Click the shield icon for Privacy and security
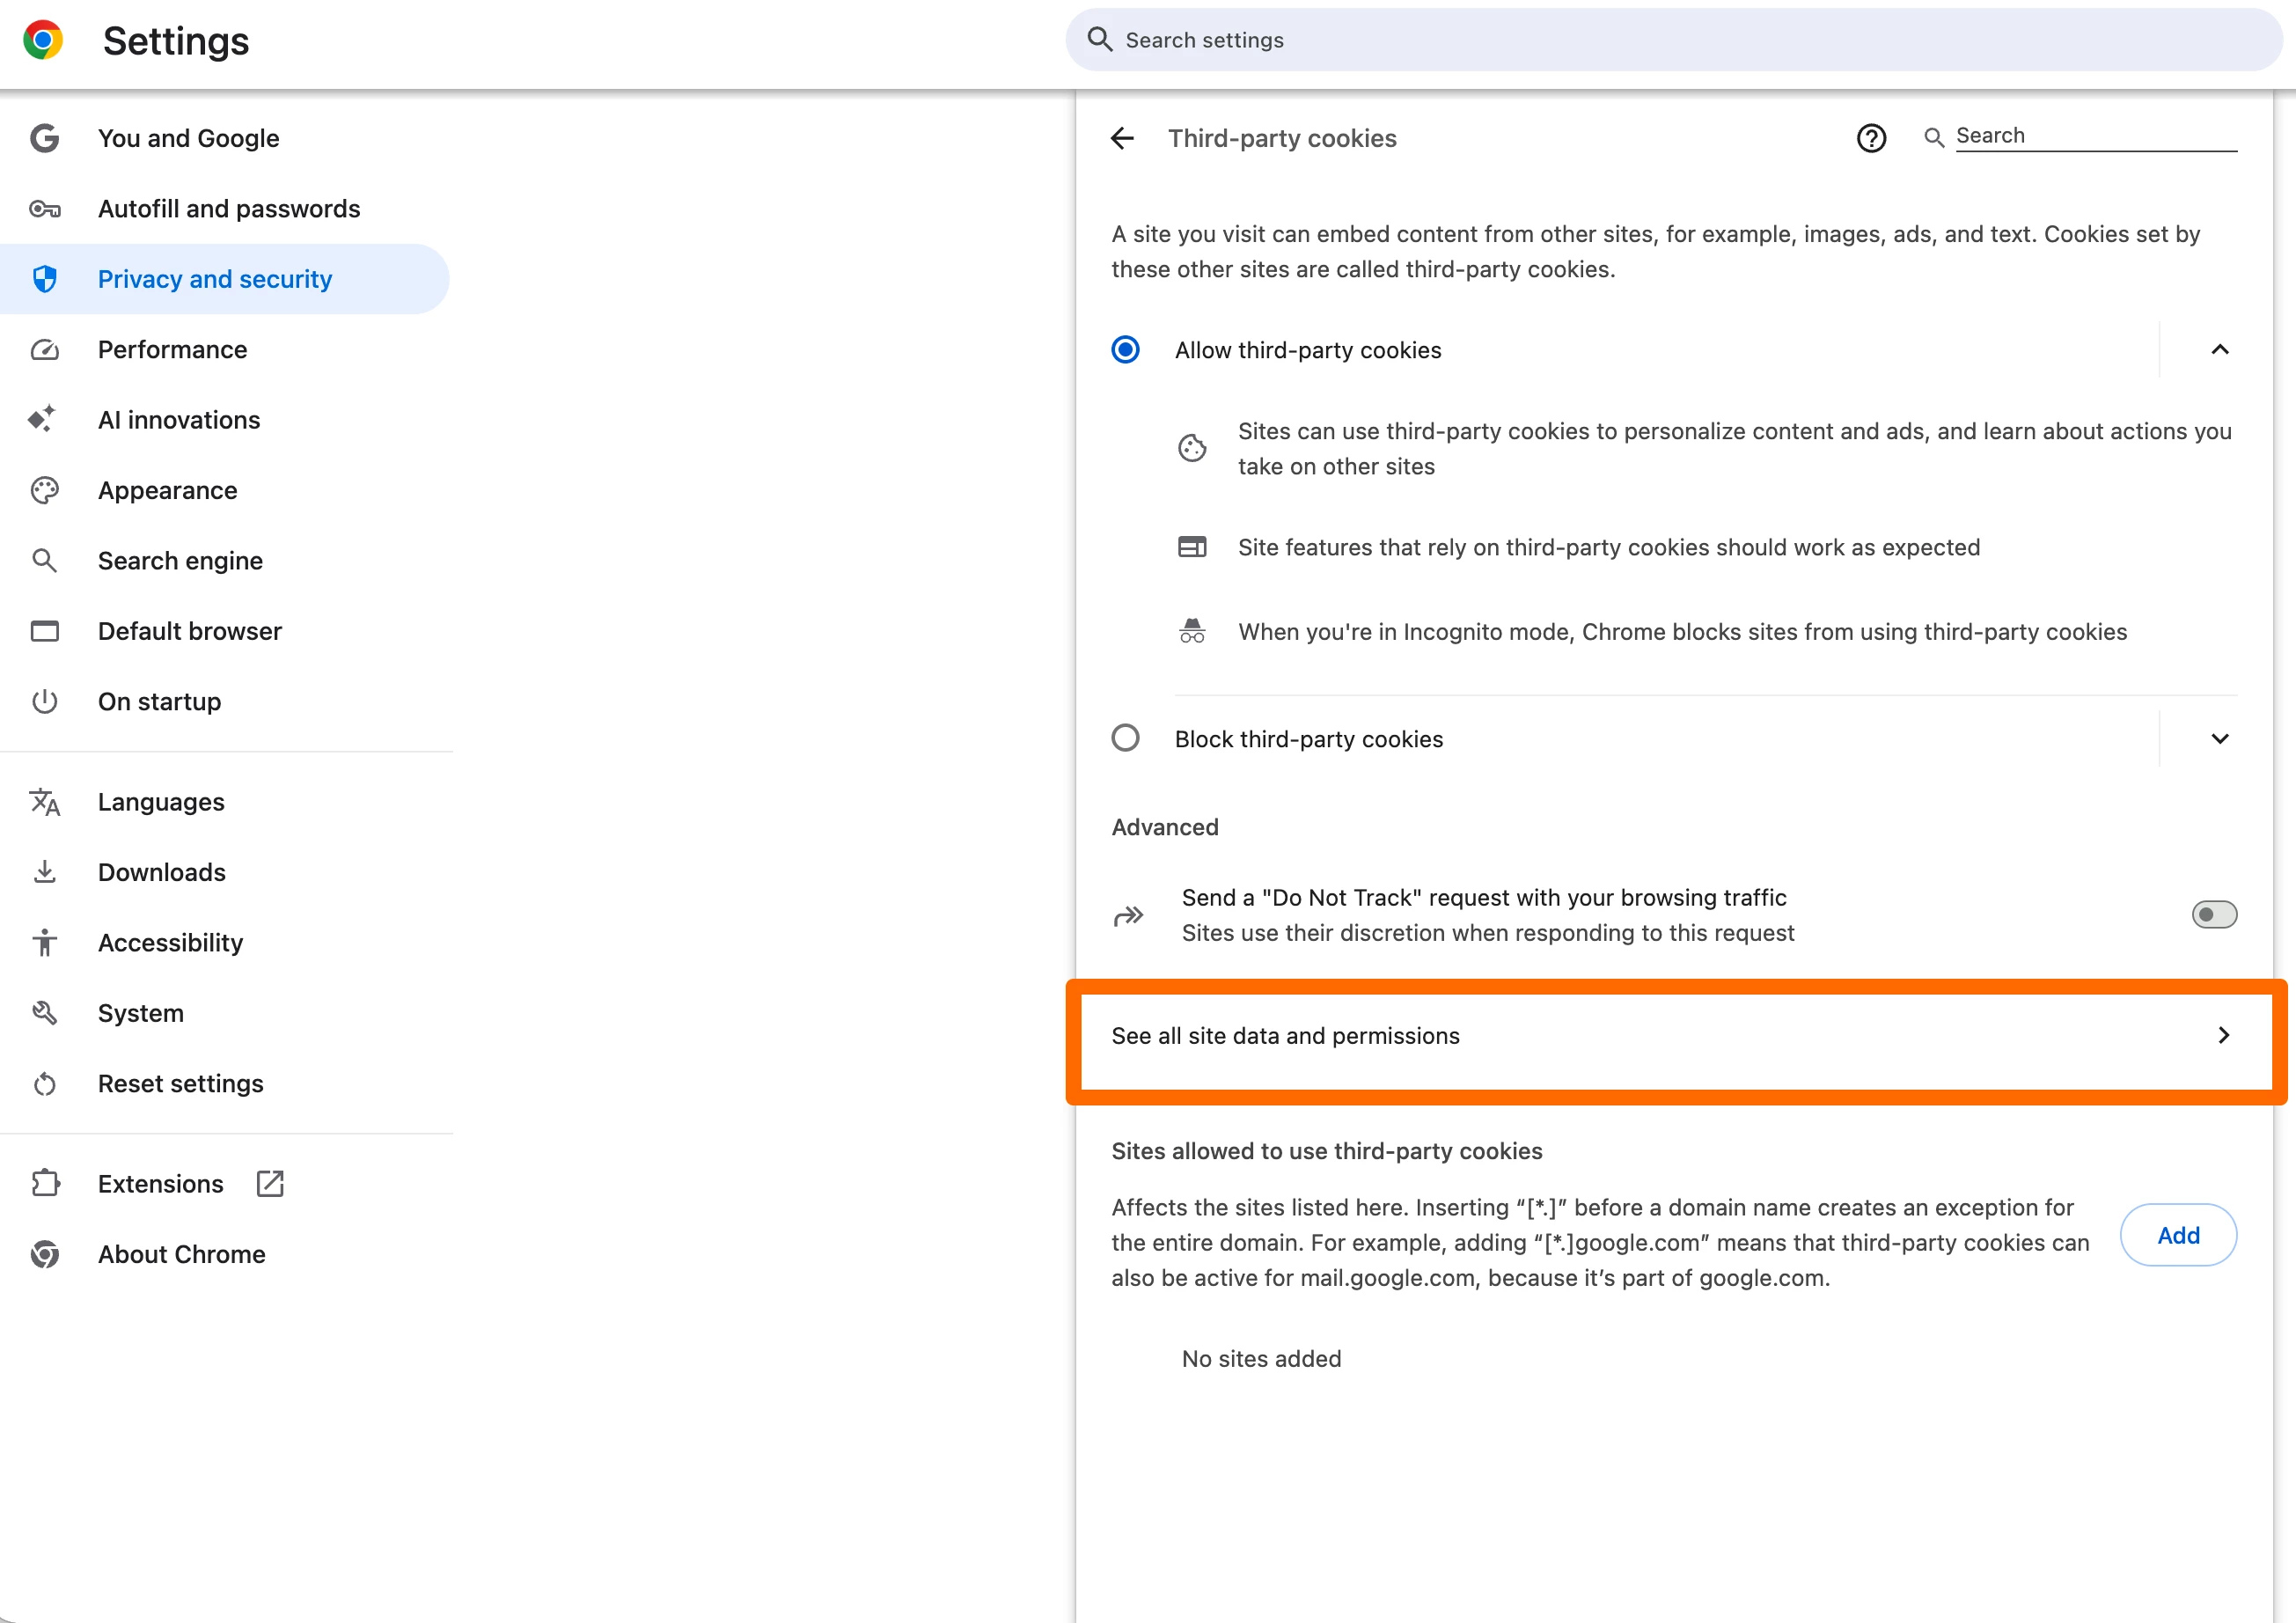The image size is (2296, 1623). tap(45, 279)
